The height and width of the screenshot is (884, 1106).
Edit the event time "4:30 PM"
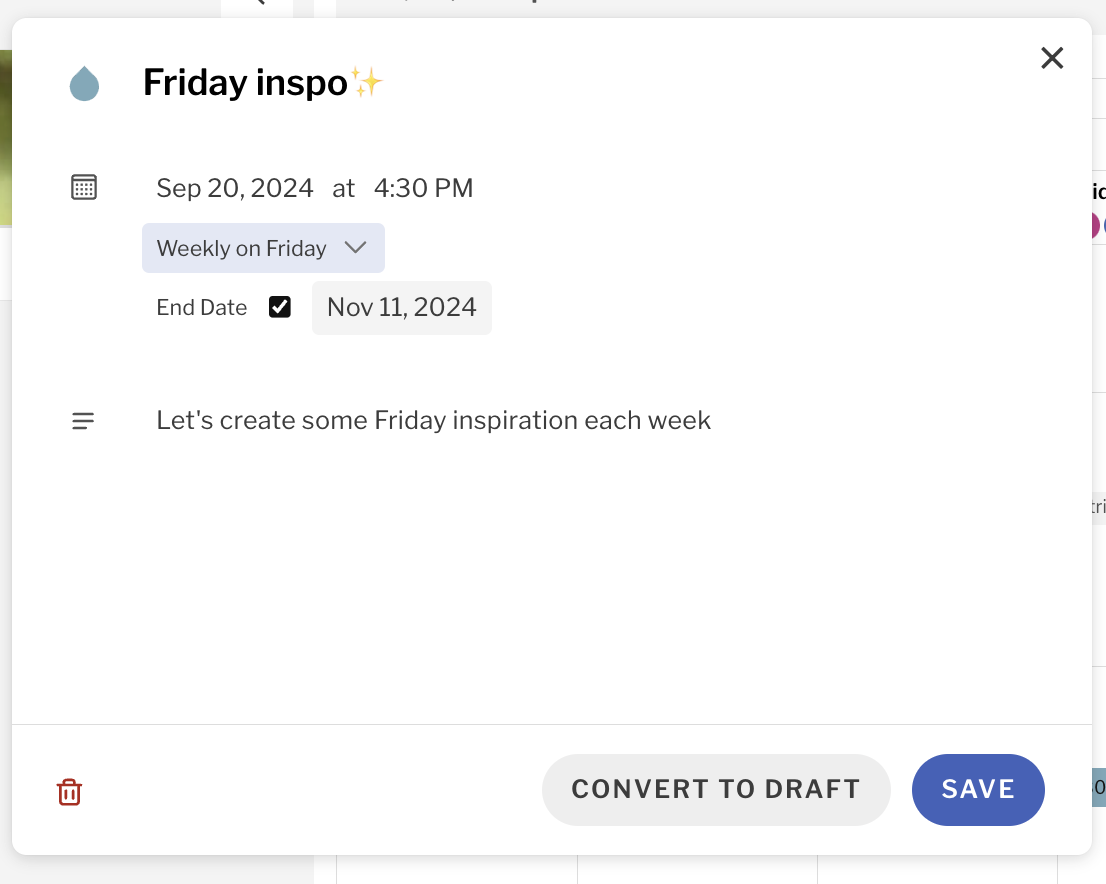point(424,187)
